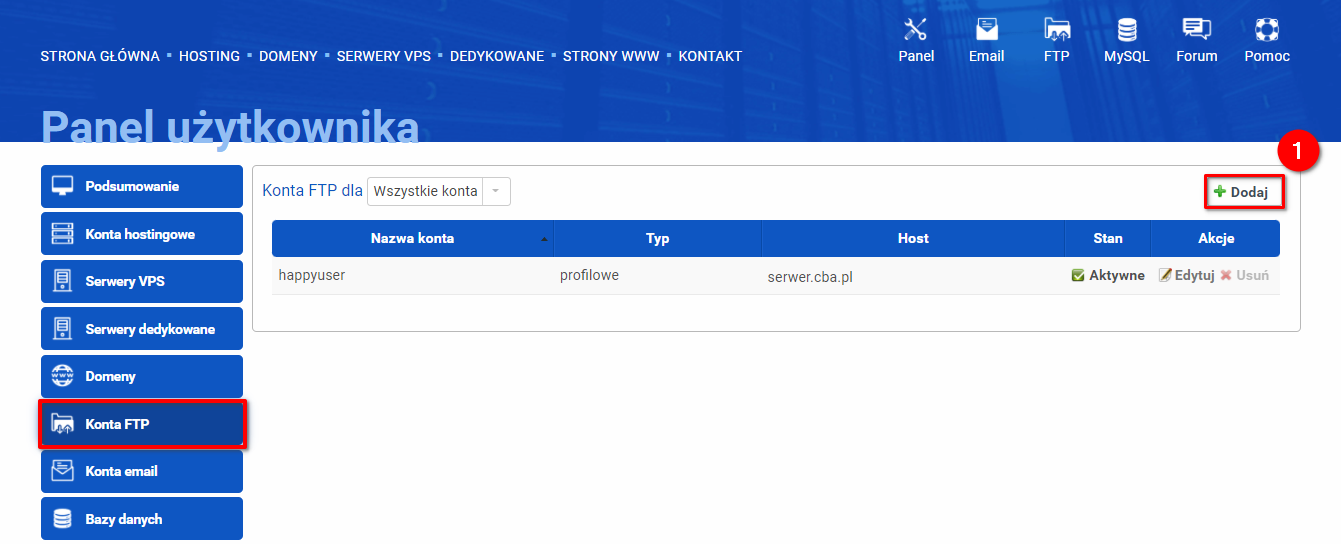
Task: Open the Serwery dedykowane sidebar button
Action: (x=142, y=329)
